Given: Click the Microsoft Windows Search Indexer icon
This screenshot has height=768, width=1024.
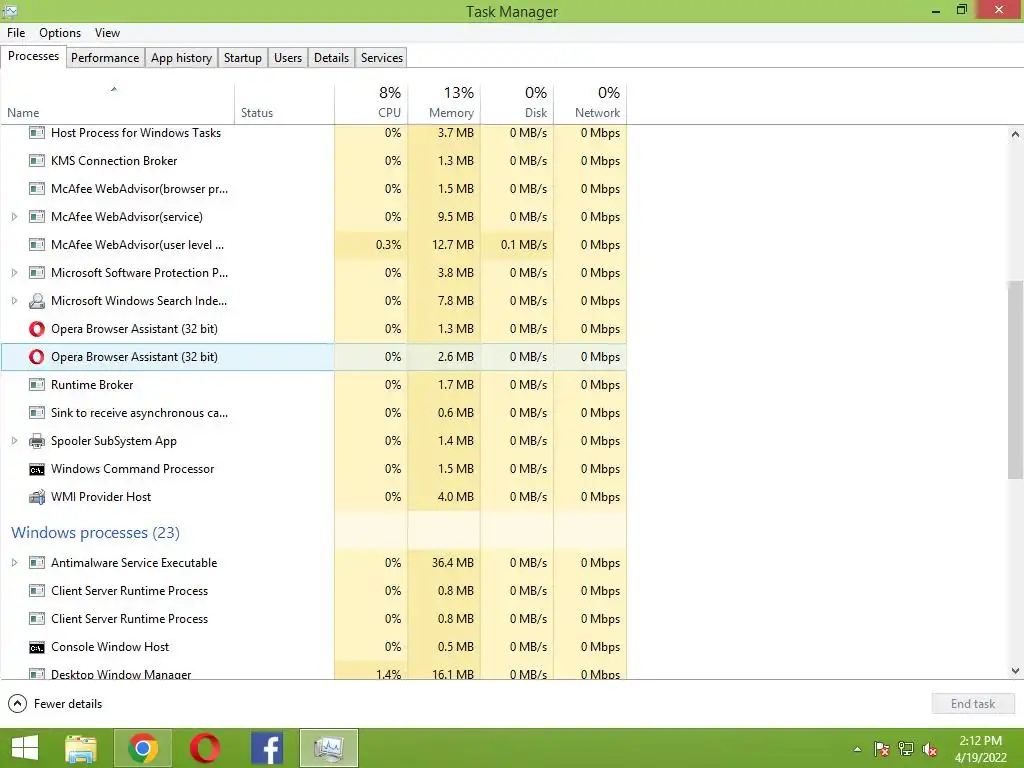Looking at the screenshot, I should (x=37, y=301).
